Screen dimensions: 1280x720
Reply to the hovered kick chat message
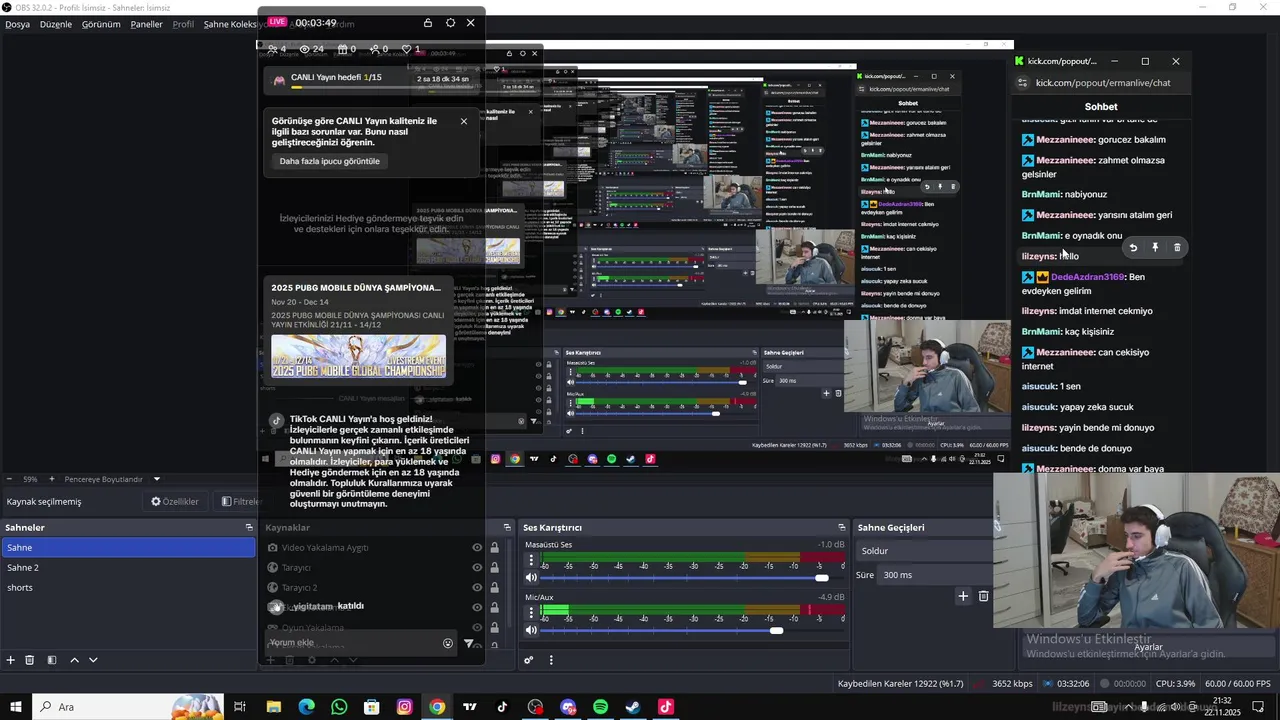[1133, 247]
